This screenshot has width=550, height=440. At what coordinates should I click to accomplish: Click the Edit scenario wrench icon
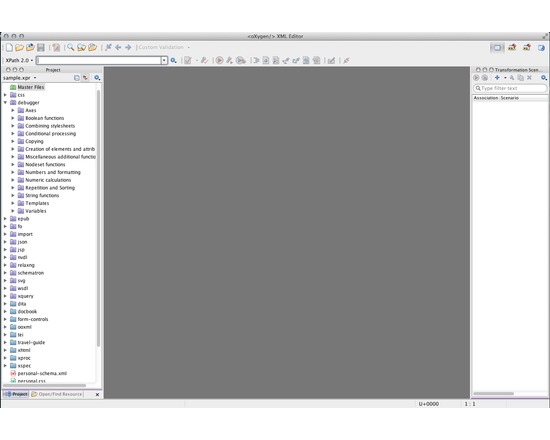pyautogui.click(x=512, y=78)
